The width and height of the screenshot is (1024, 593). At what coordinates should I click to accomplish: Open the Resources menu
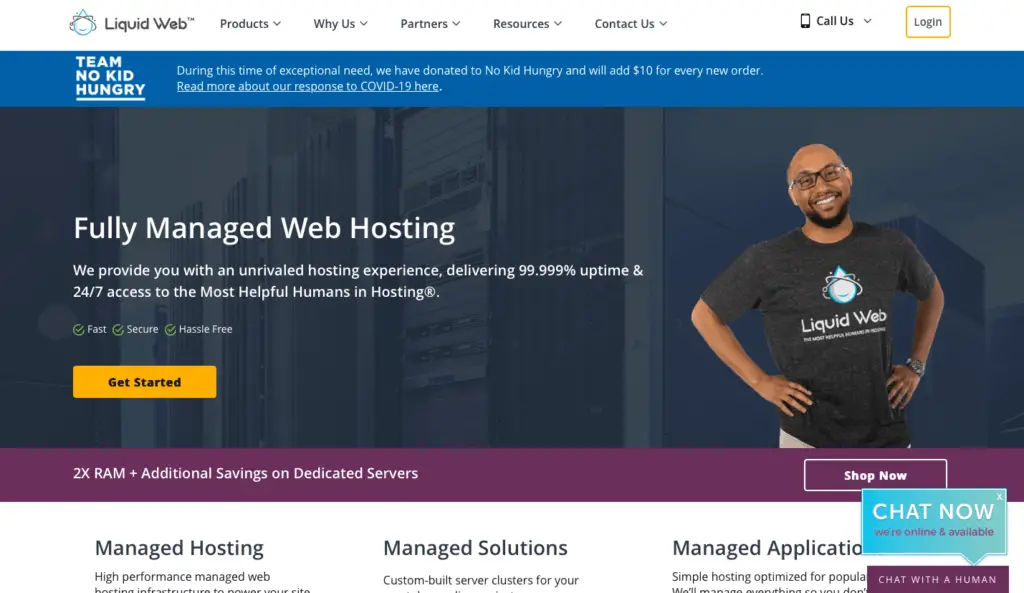point(527,24)
